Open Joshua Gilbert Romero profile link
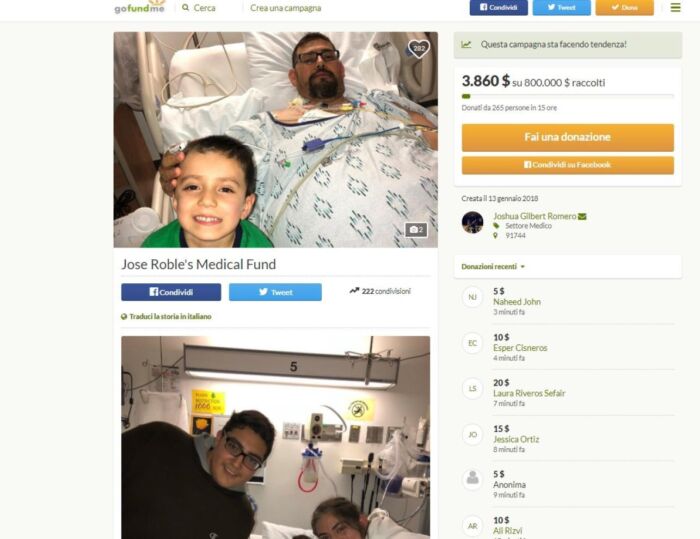Screen dimensions: 700x539 click(534, 216)
